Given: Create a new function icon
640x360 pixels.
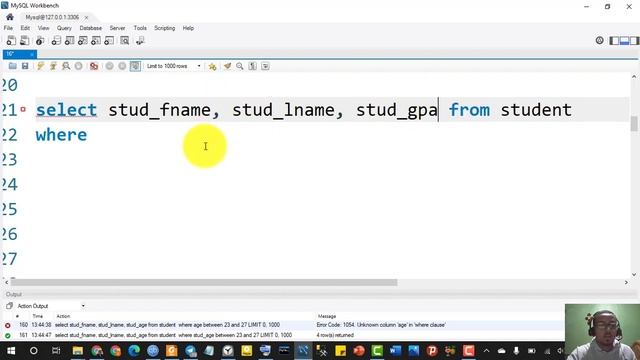Looking at the screenshot, I should click(x=109, y=40).
